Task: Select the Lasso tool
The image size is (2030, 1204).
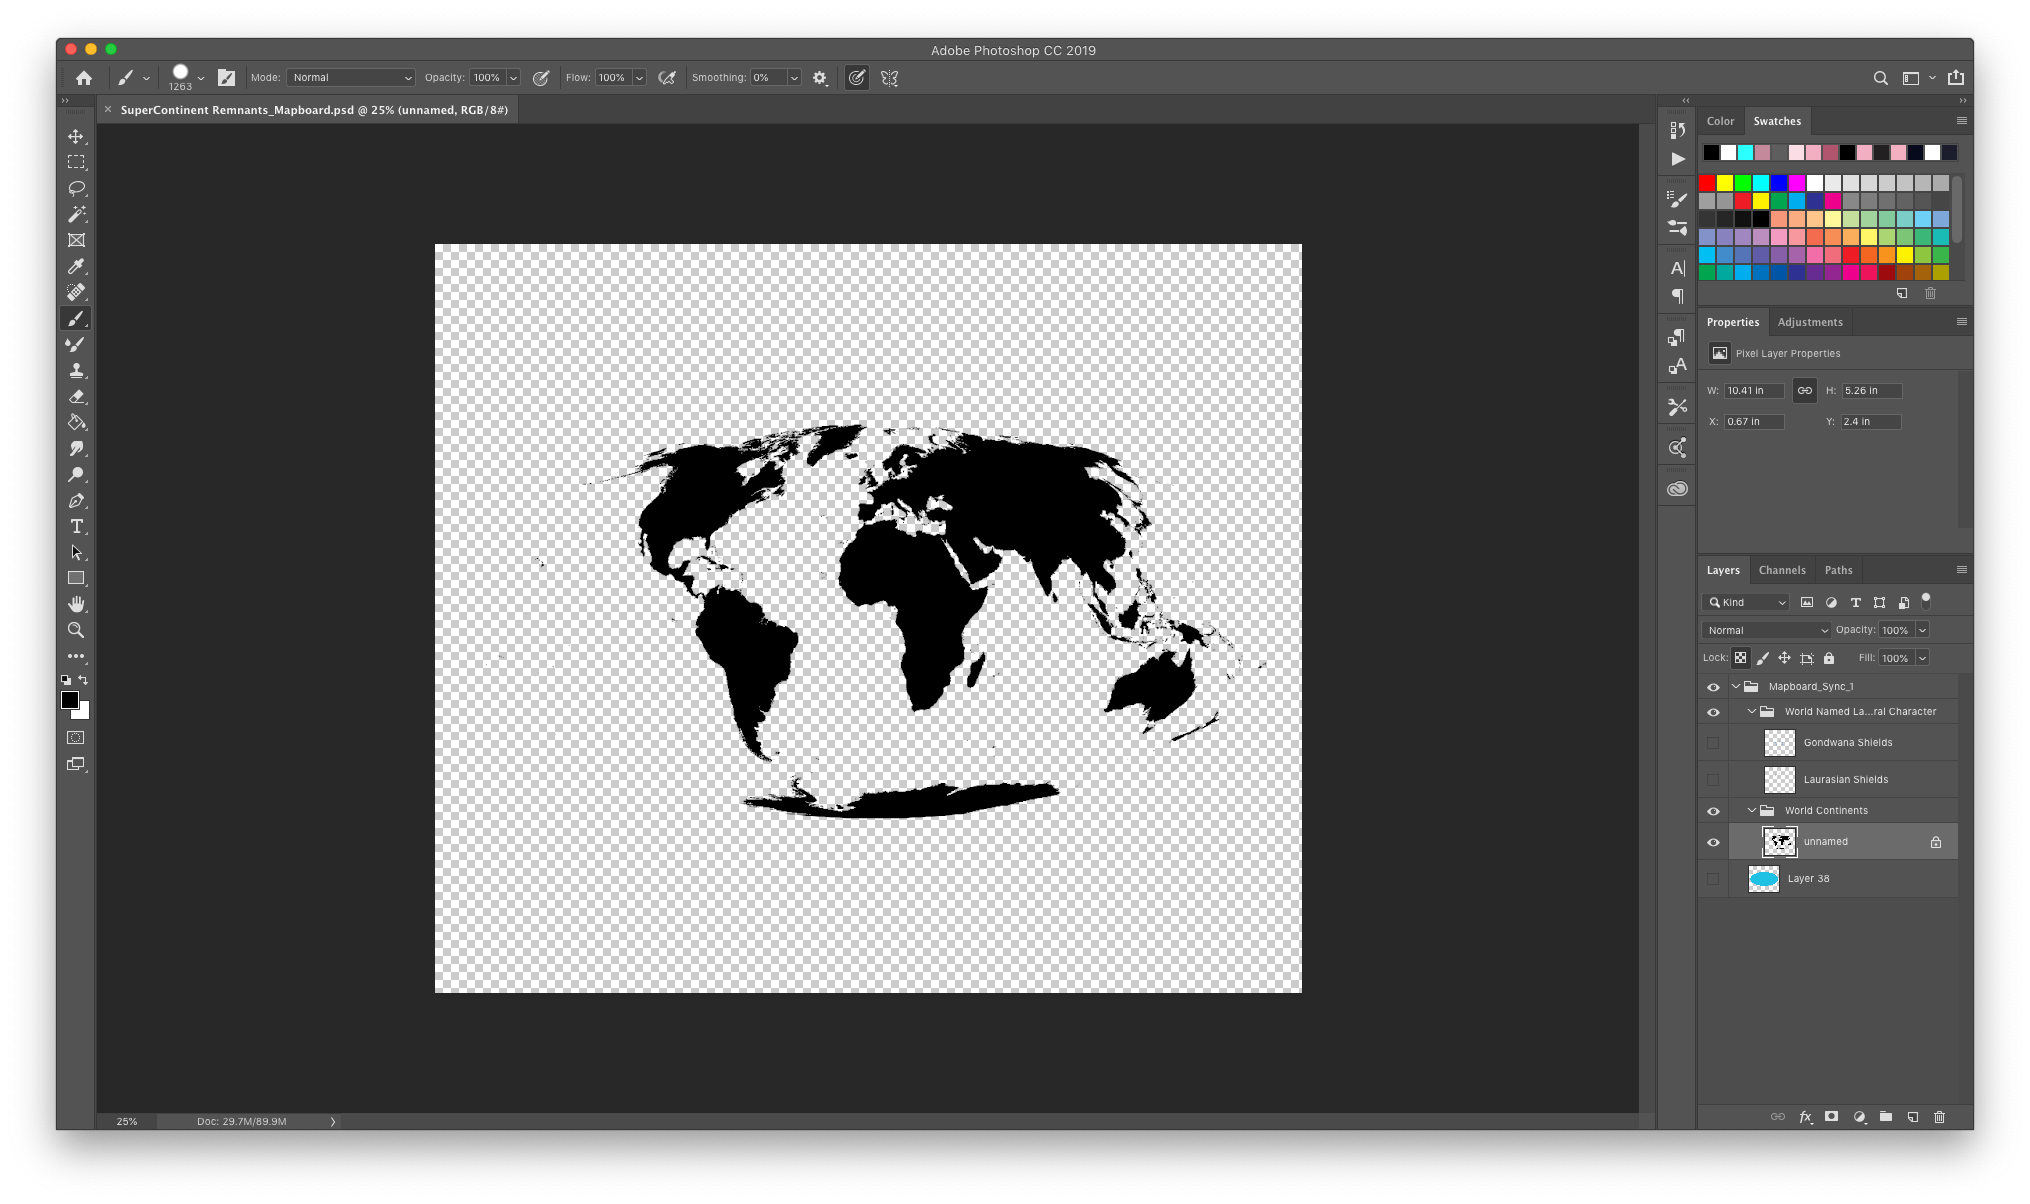Action: coord(76,188)
